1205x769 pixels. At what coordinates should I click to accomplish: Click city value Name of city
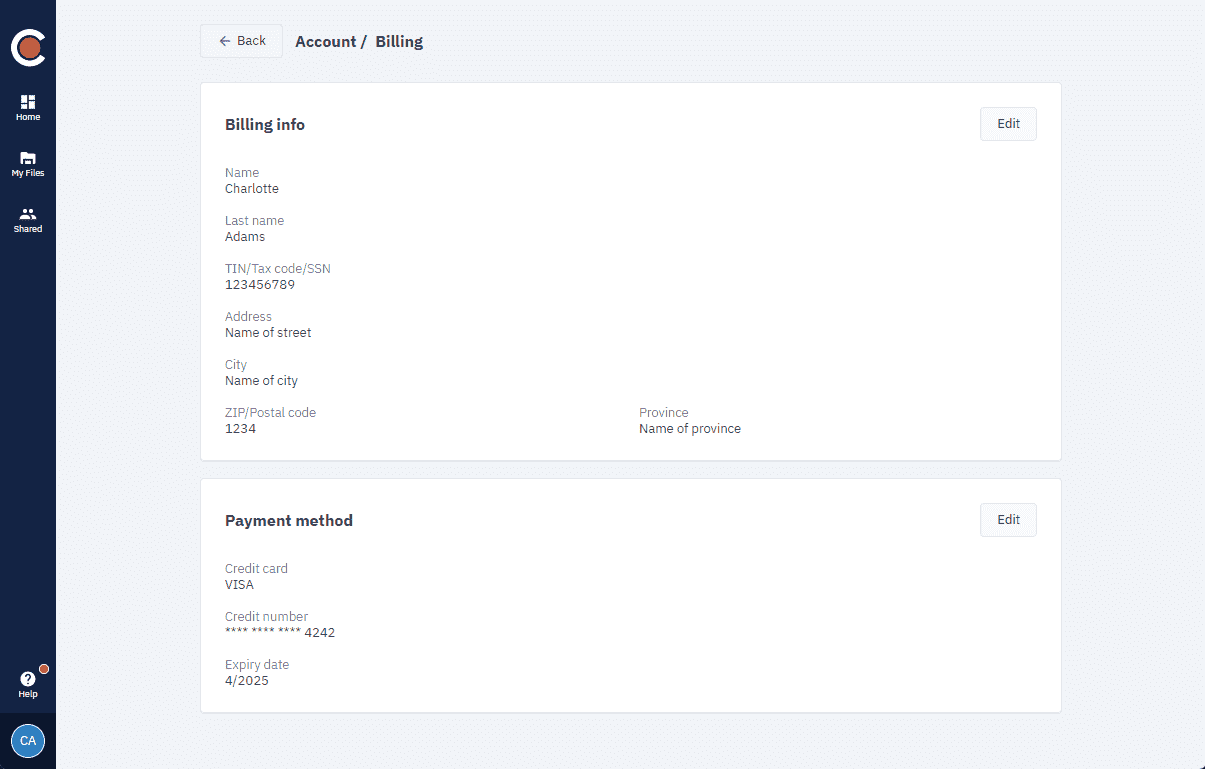tap(261, 381)
